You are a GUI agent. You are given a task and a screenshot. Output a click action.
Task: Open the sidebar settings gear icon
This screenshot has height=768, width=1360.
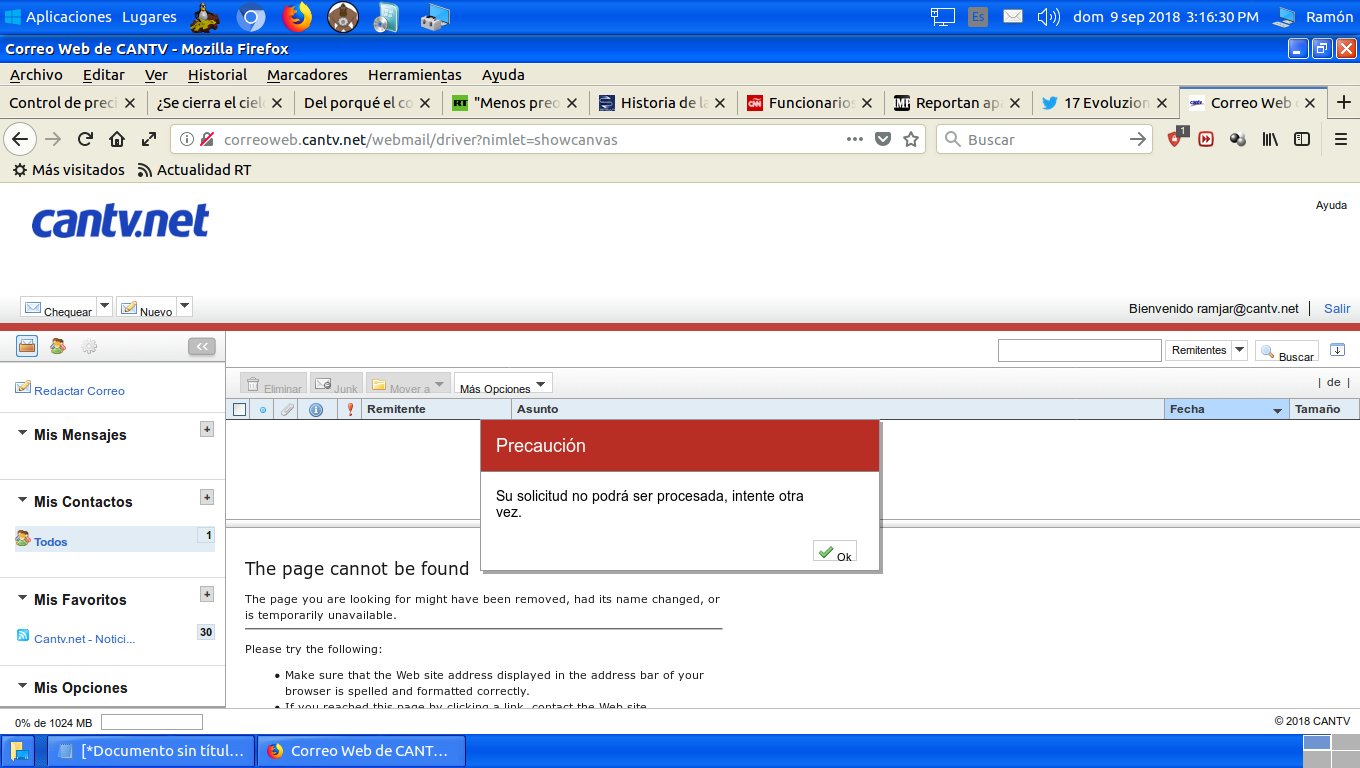click(89, 346)
